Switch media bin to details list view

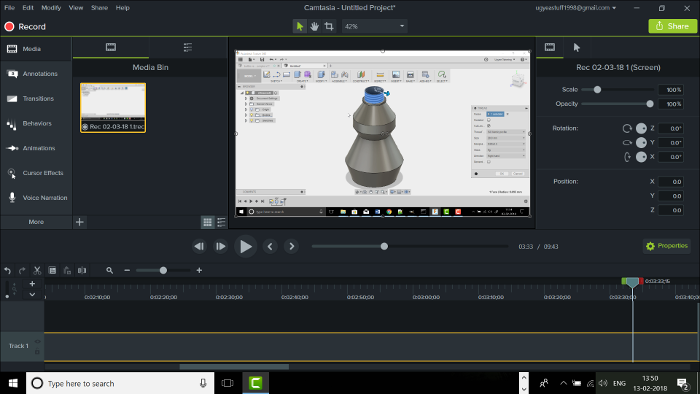pyautogui.click(x=221, y=222)
